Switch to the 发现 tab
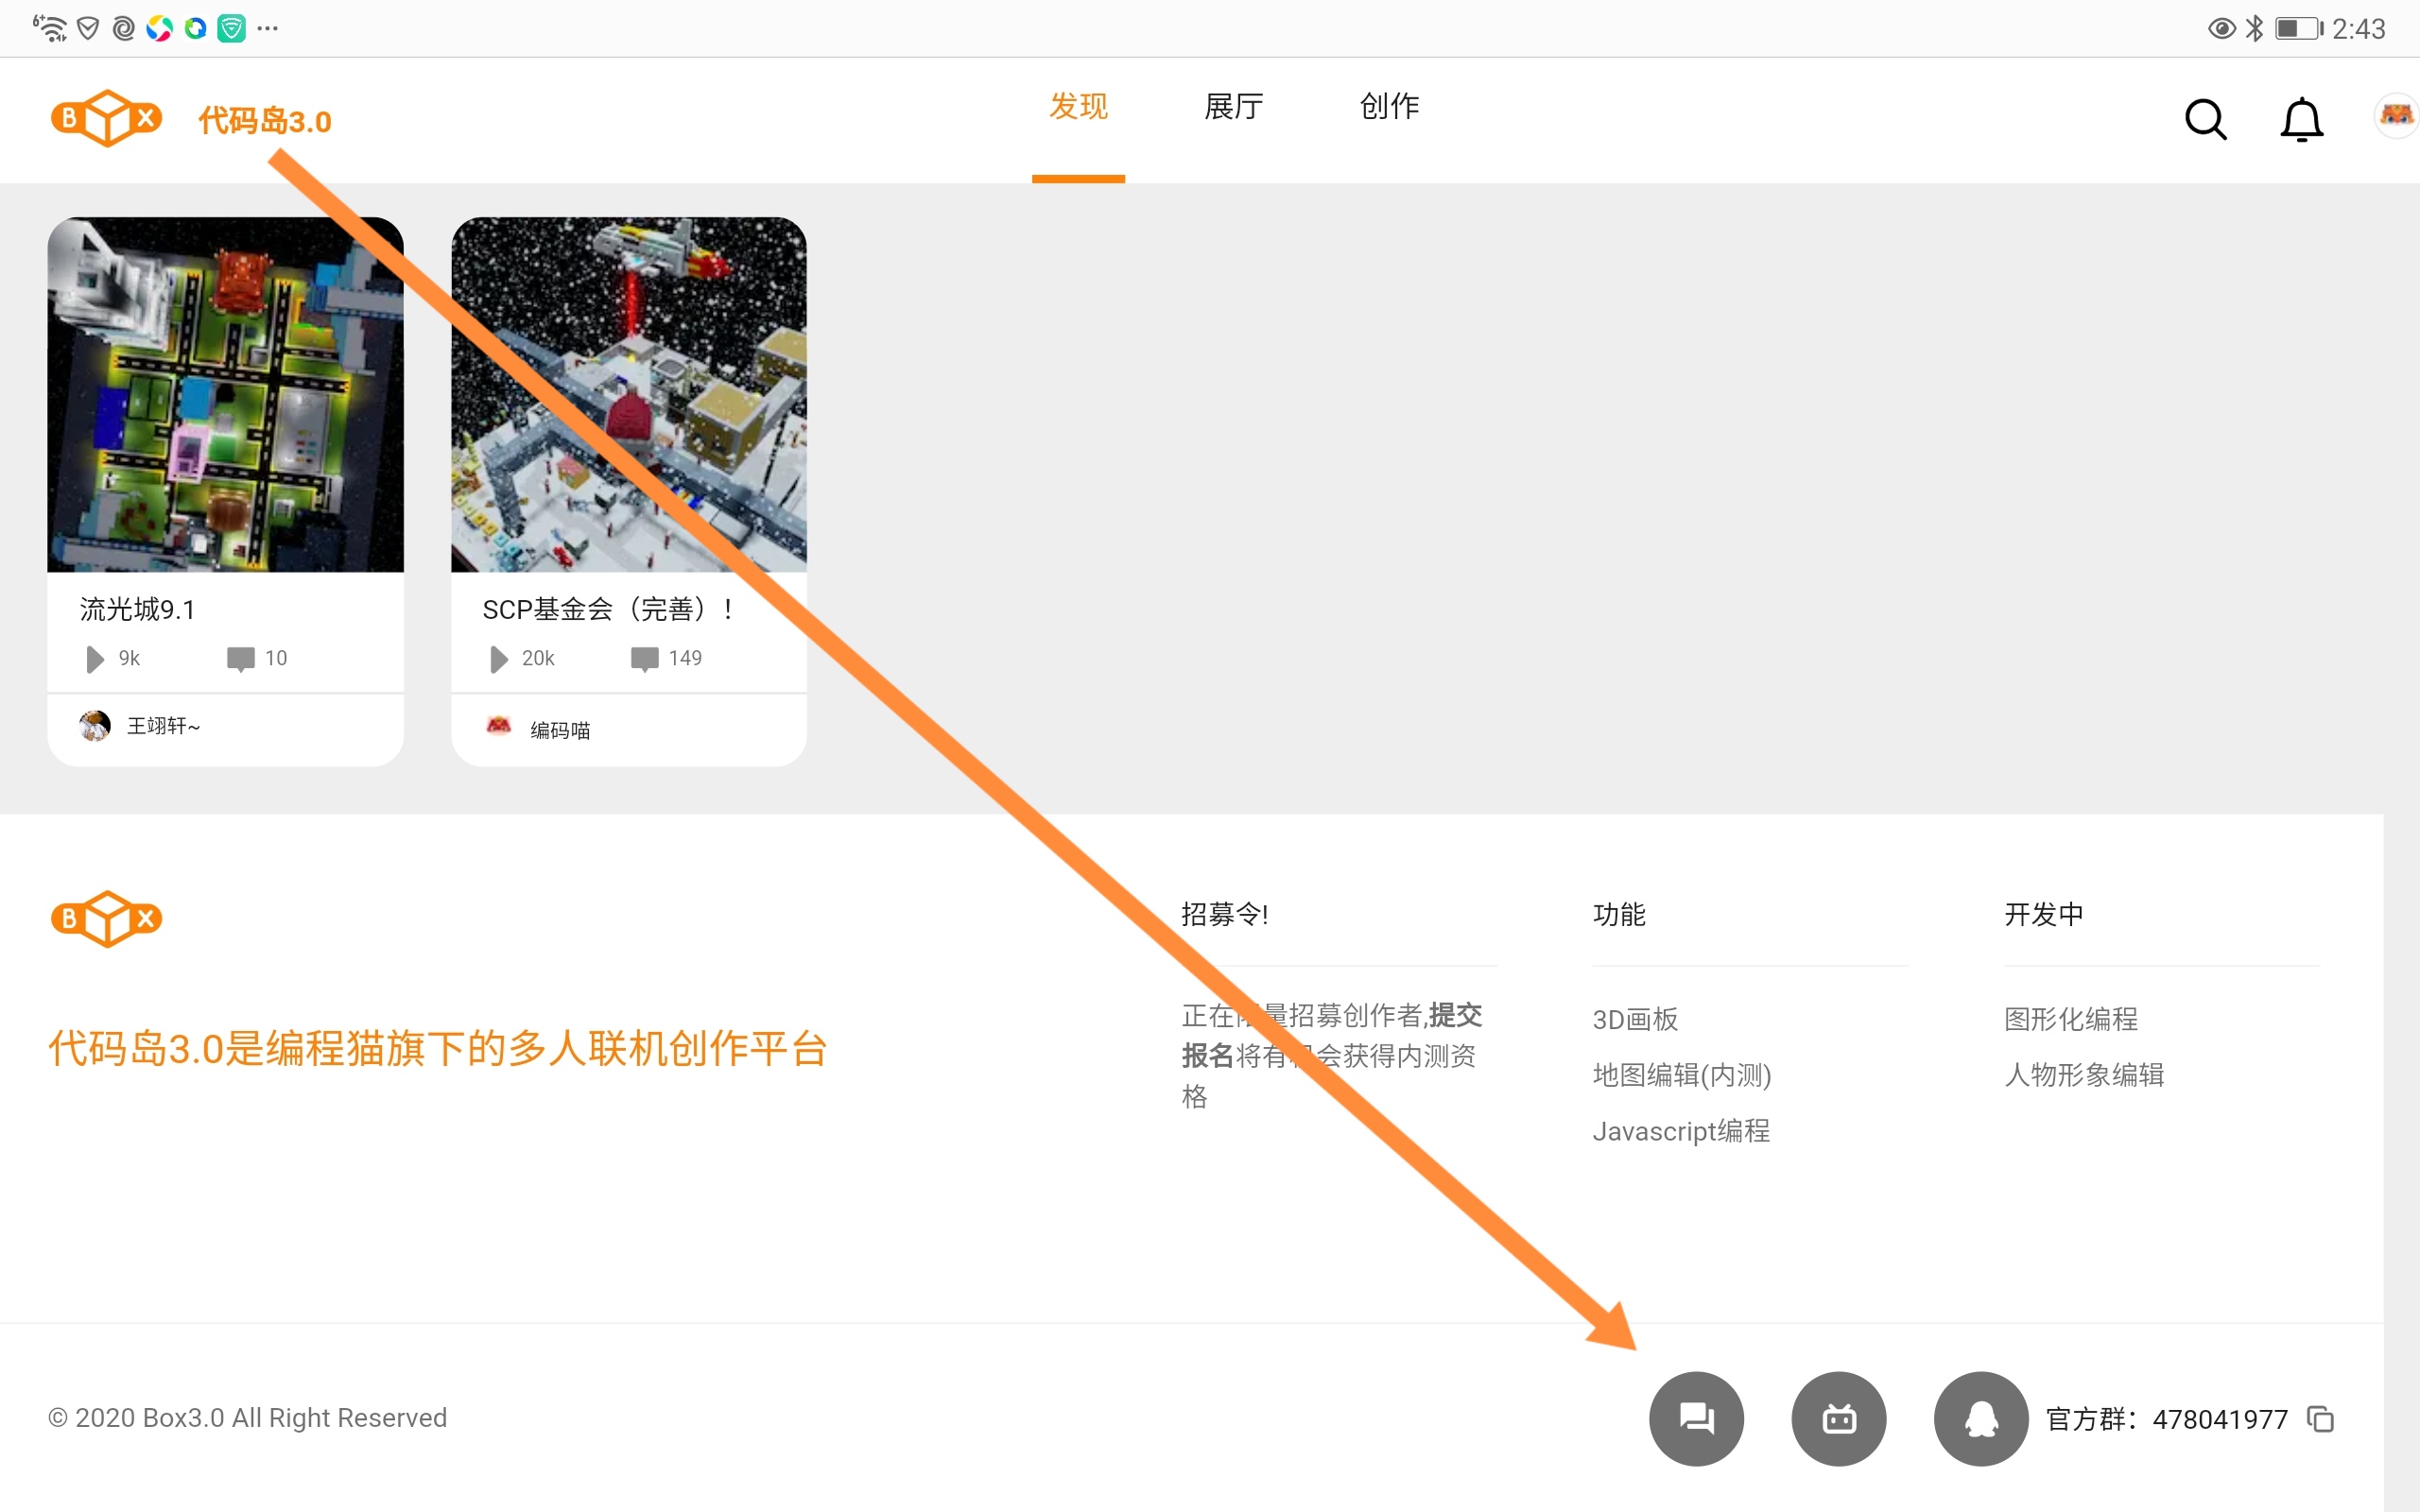Viewport: 2420px width, 1512px height. 1078,106
